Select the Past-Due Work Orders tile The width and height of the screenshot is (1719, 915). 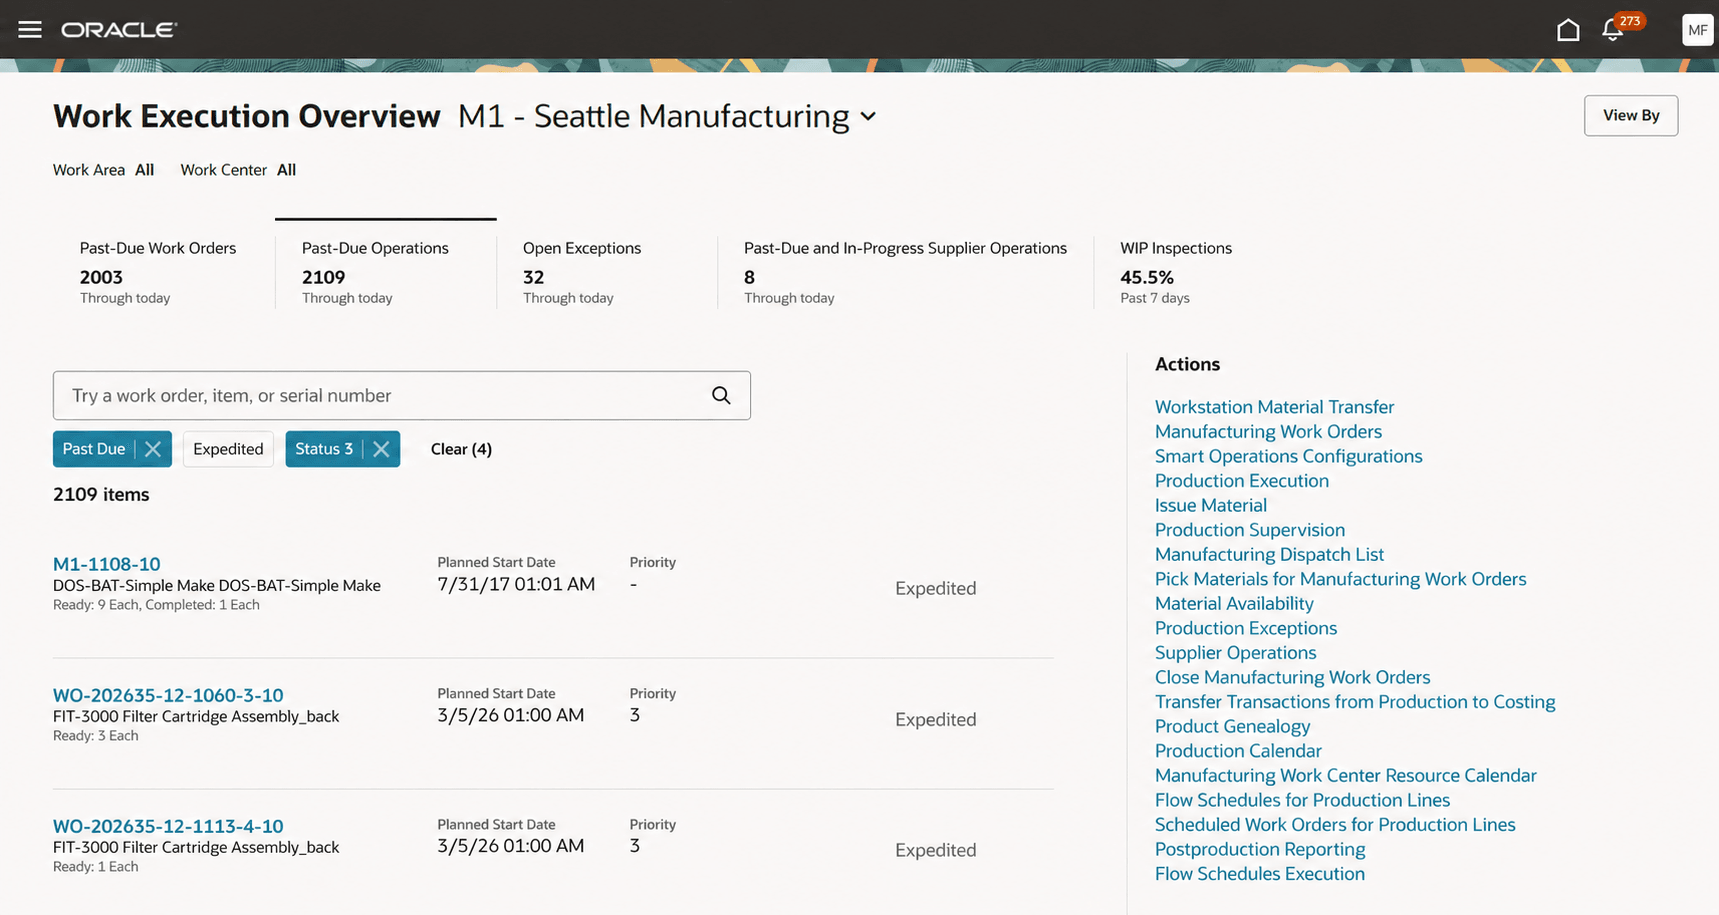click(x=164, y=272)
